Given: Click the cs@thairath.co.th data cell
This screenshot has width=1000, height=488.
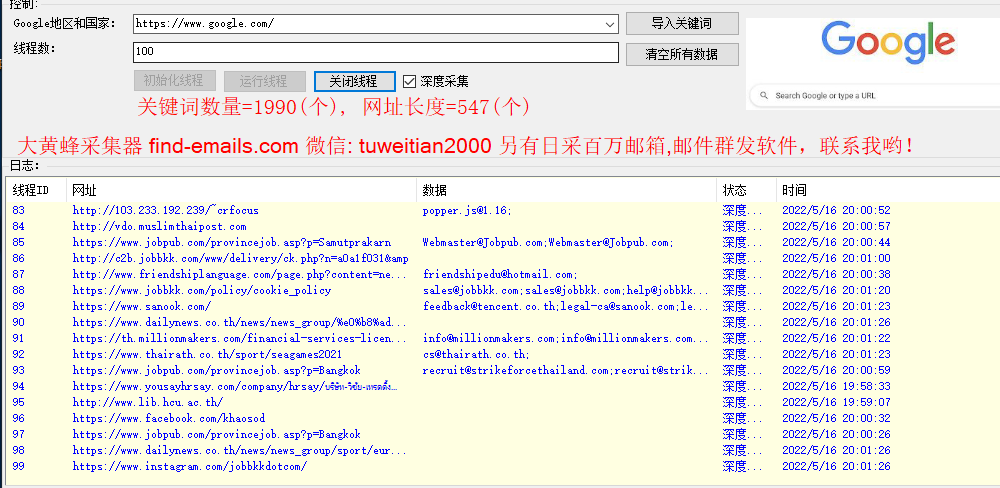Looking at the screenshot, I should pos(476,354).
